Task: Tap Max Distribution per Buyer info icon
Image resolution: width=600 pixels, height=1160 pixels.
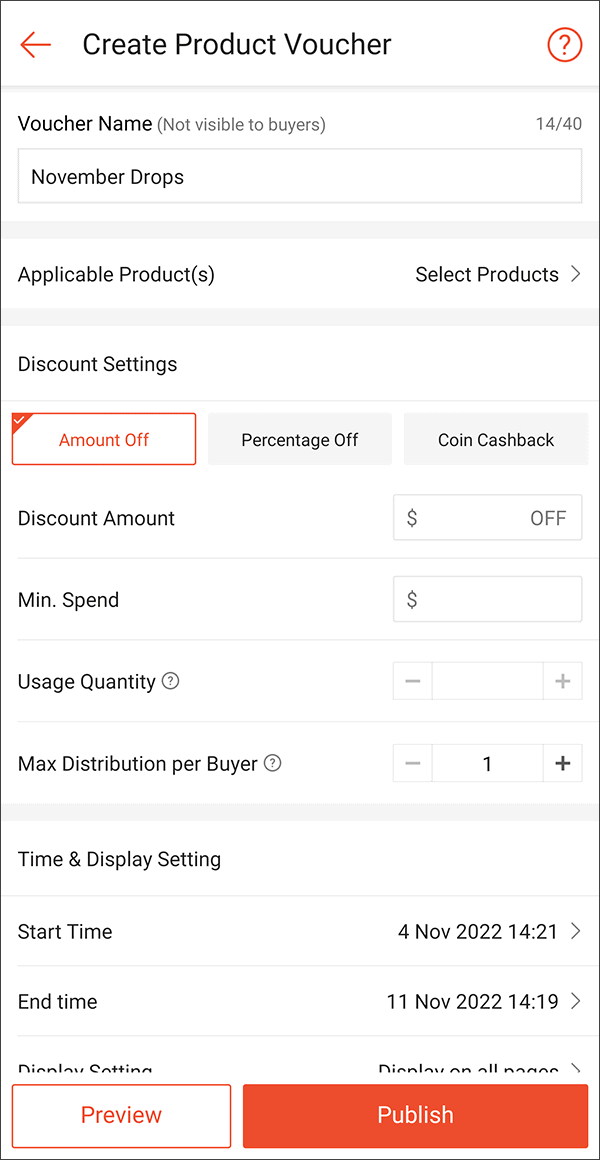Action: [272, 764]
